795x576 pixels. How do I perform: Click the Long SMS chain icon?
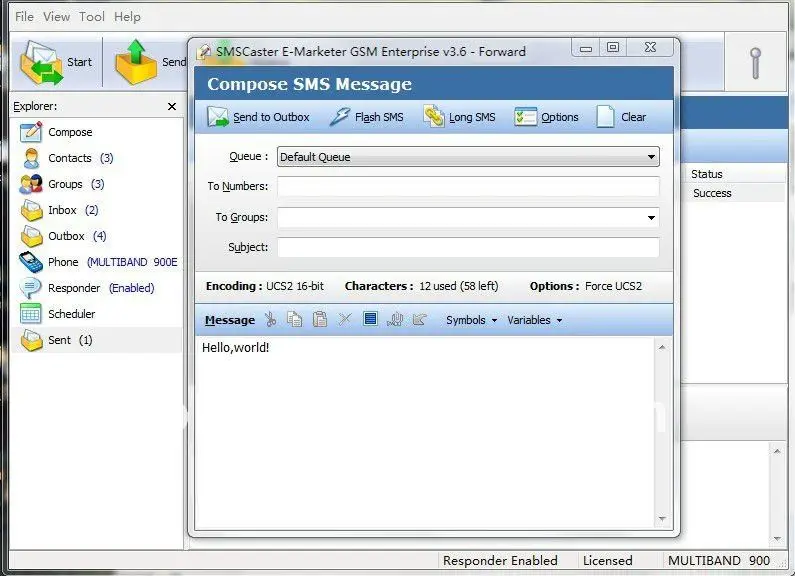pos(434,117)
